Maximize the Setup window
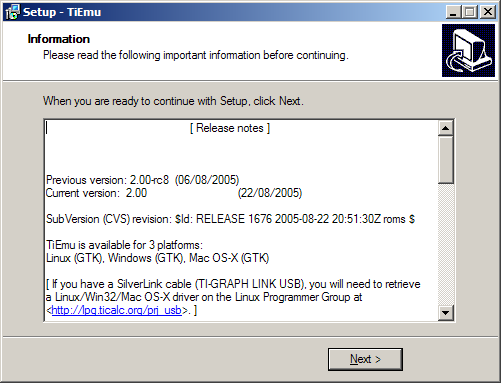The image size is (501, 383). (470, 12)
